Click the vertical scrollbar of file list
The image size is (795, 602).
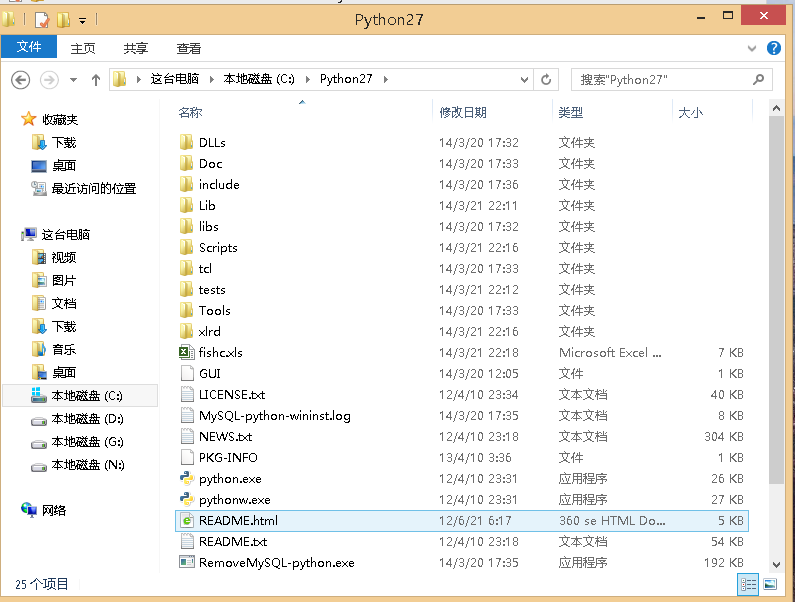coord(776,300)
